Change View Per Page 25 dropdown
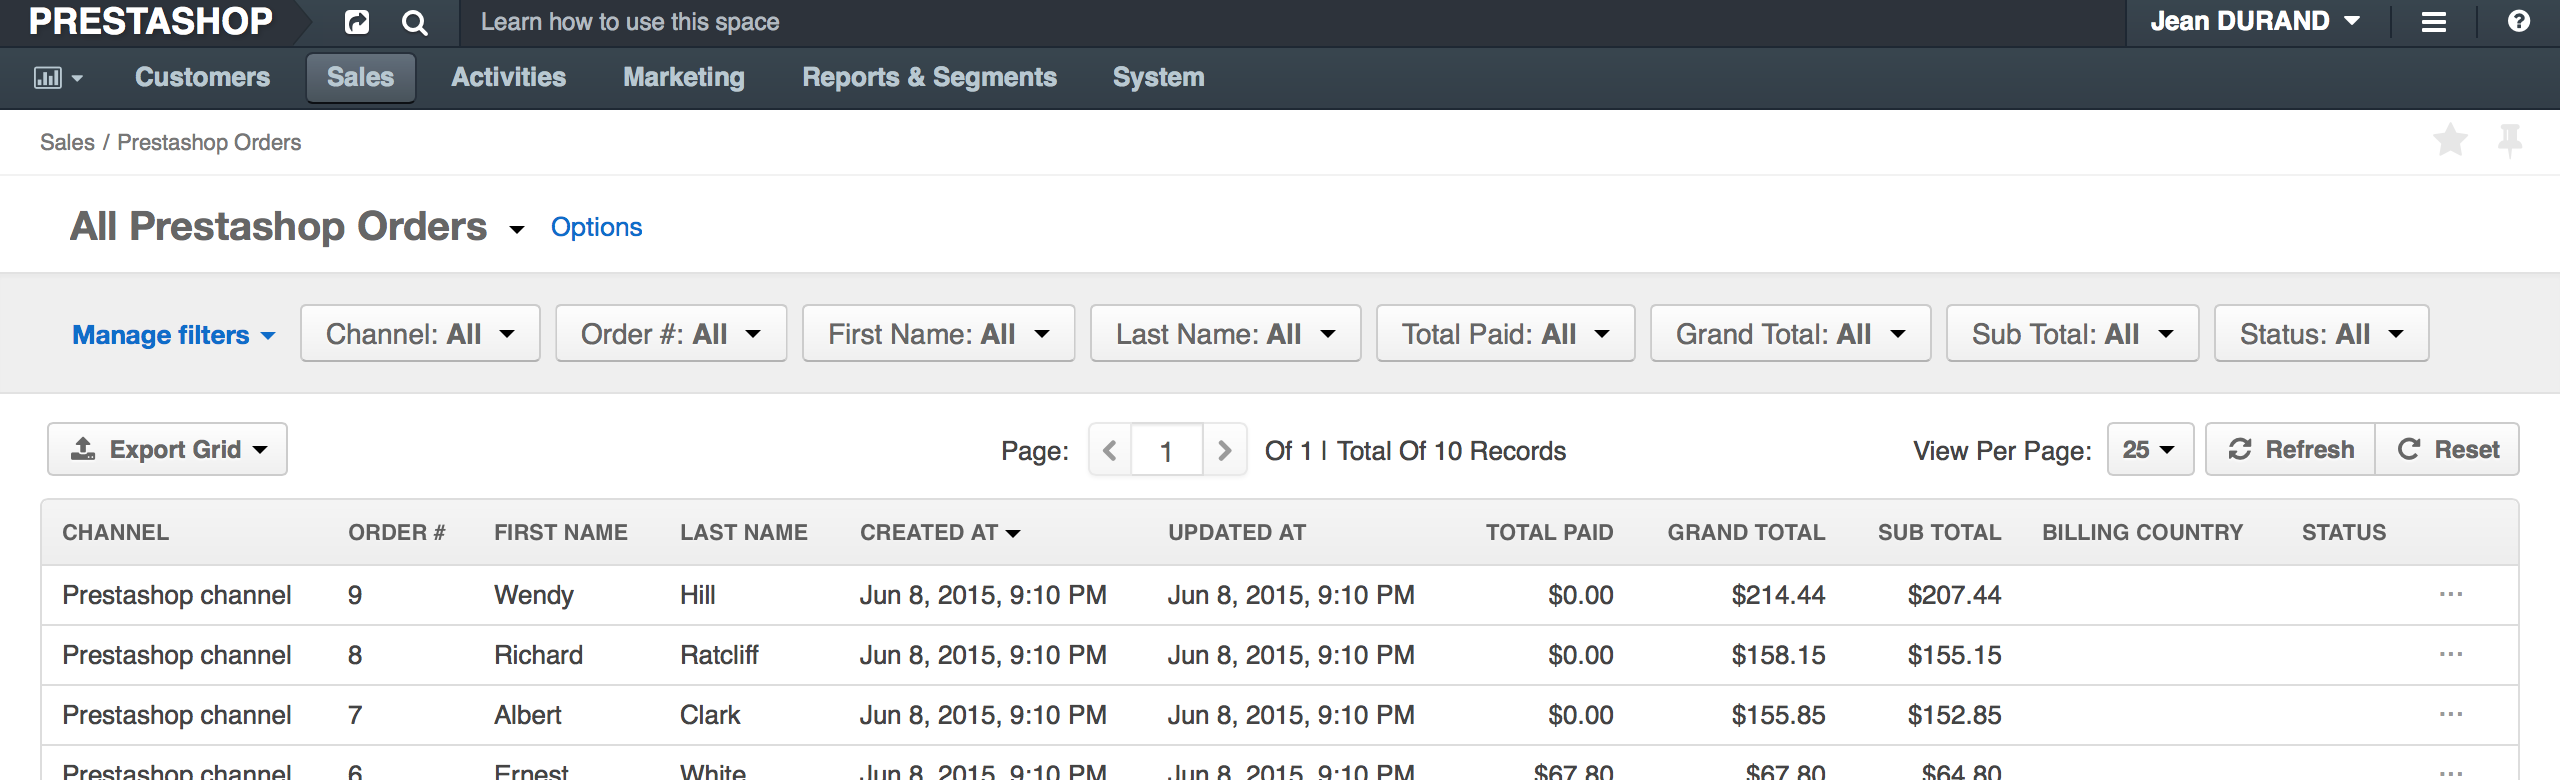This screenshot has width=2560, height=780. click(x=2150, y=449)
